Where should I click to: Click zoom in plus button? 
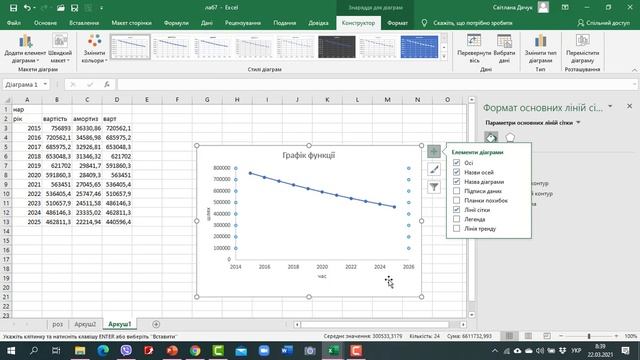616,336
